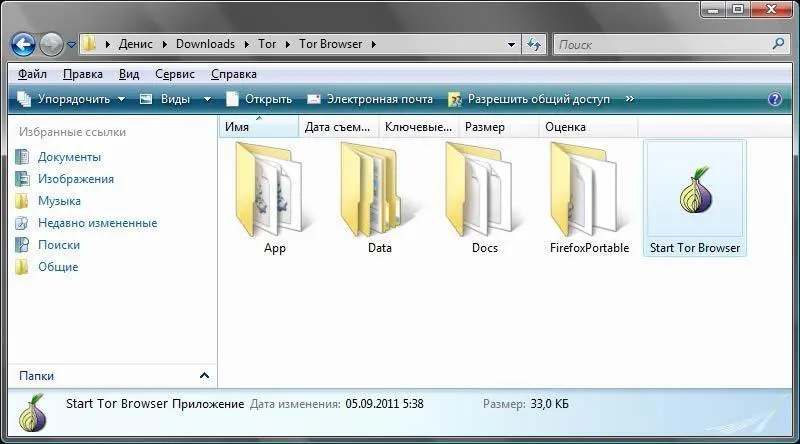Screen dimensions: 800x444
Task: Click the App folder name label
Action: tap(274, 249)
